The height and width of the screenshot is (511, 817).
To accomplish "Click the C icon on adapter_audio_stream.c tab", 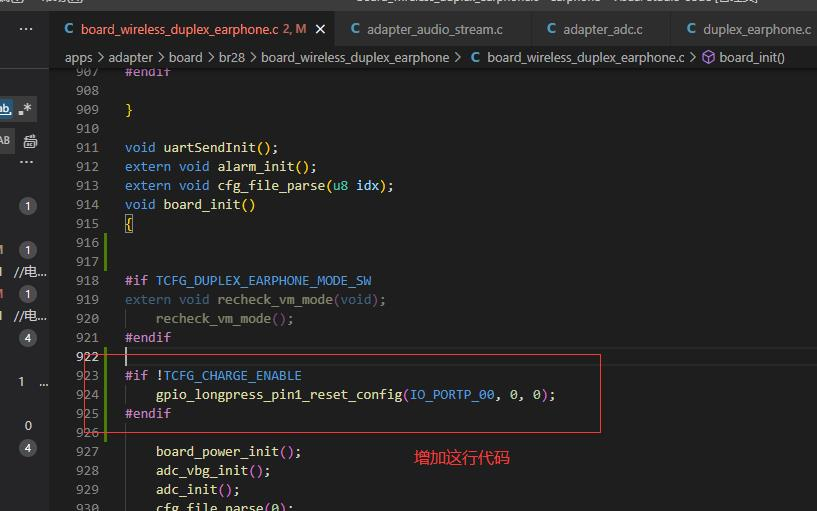I will point(355,29).
